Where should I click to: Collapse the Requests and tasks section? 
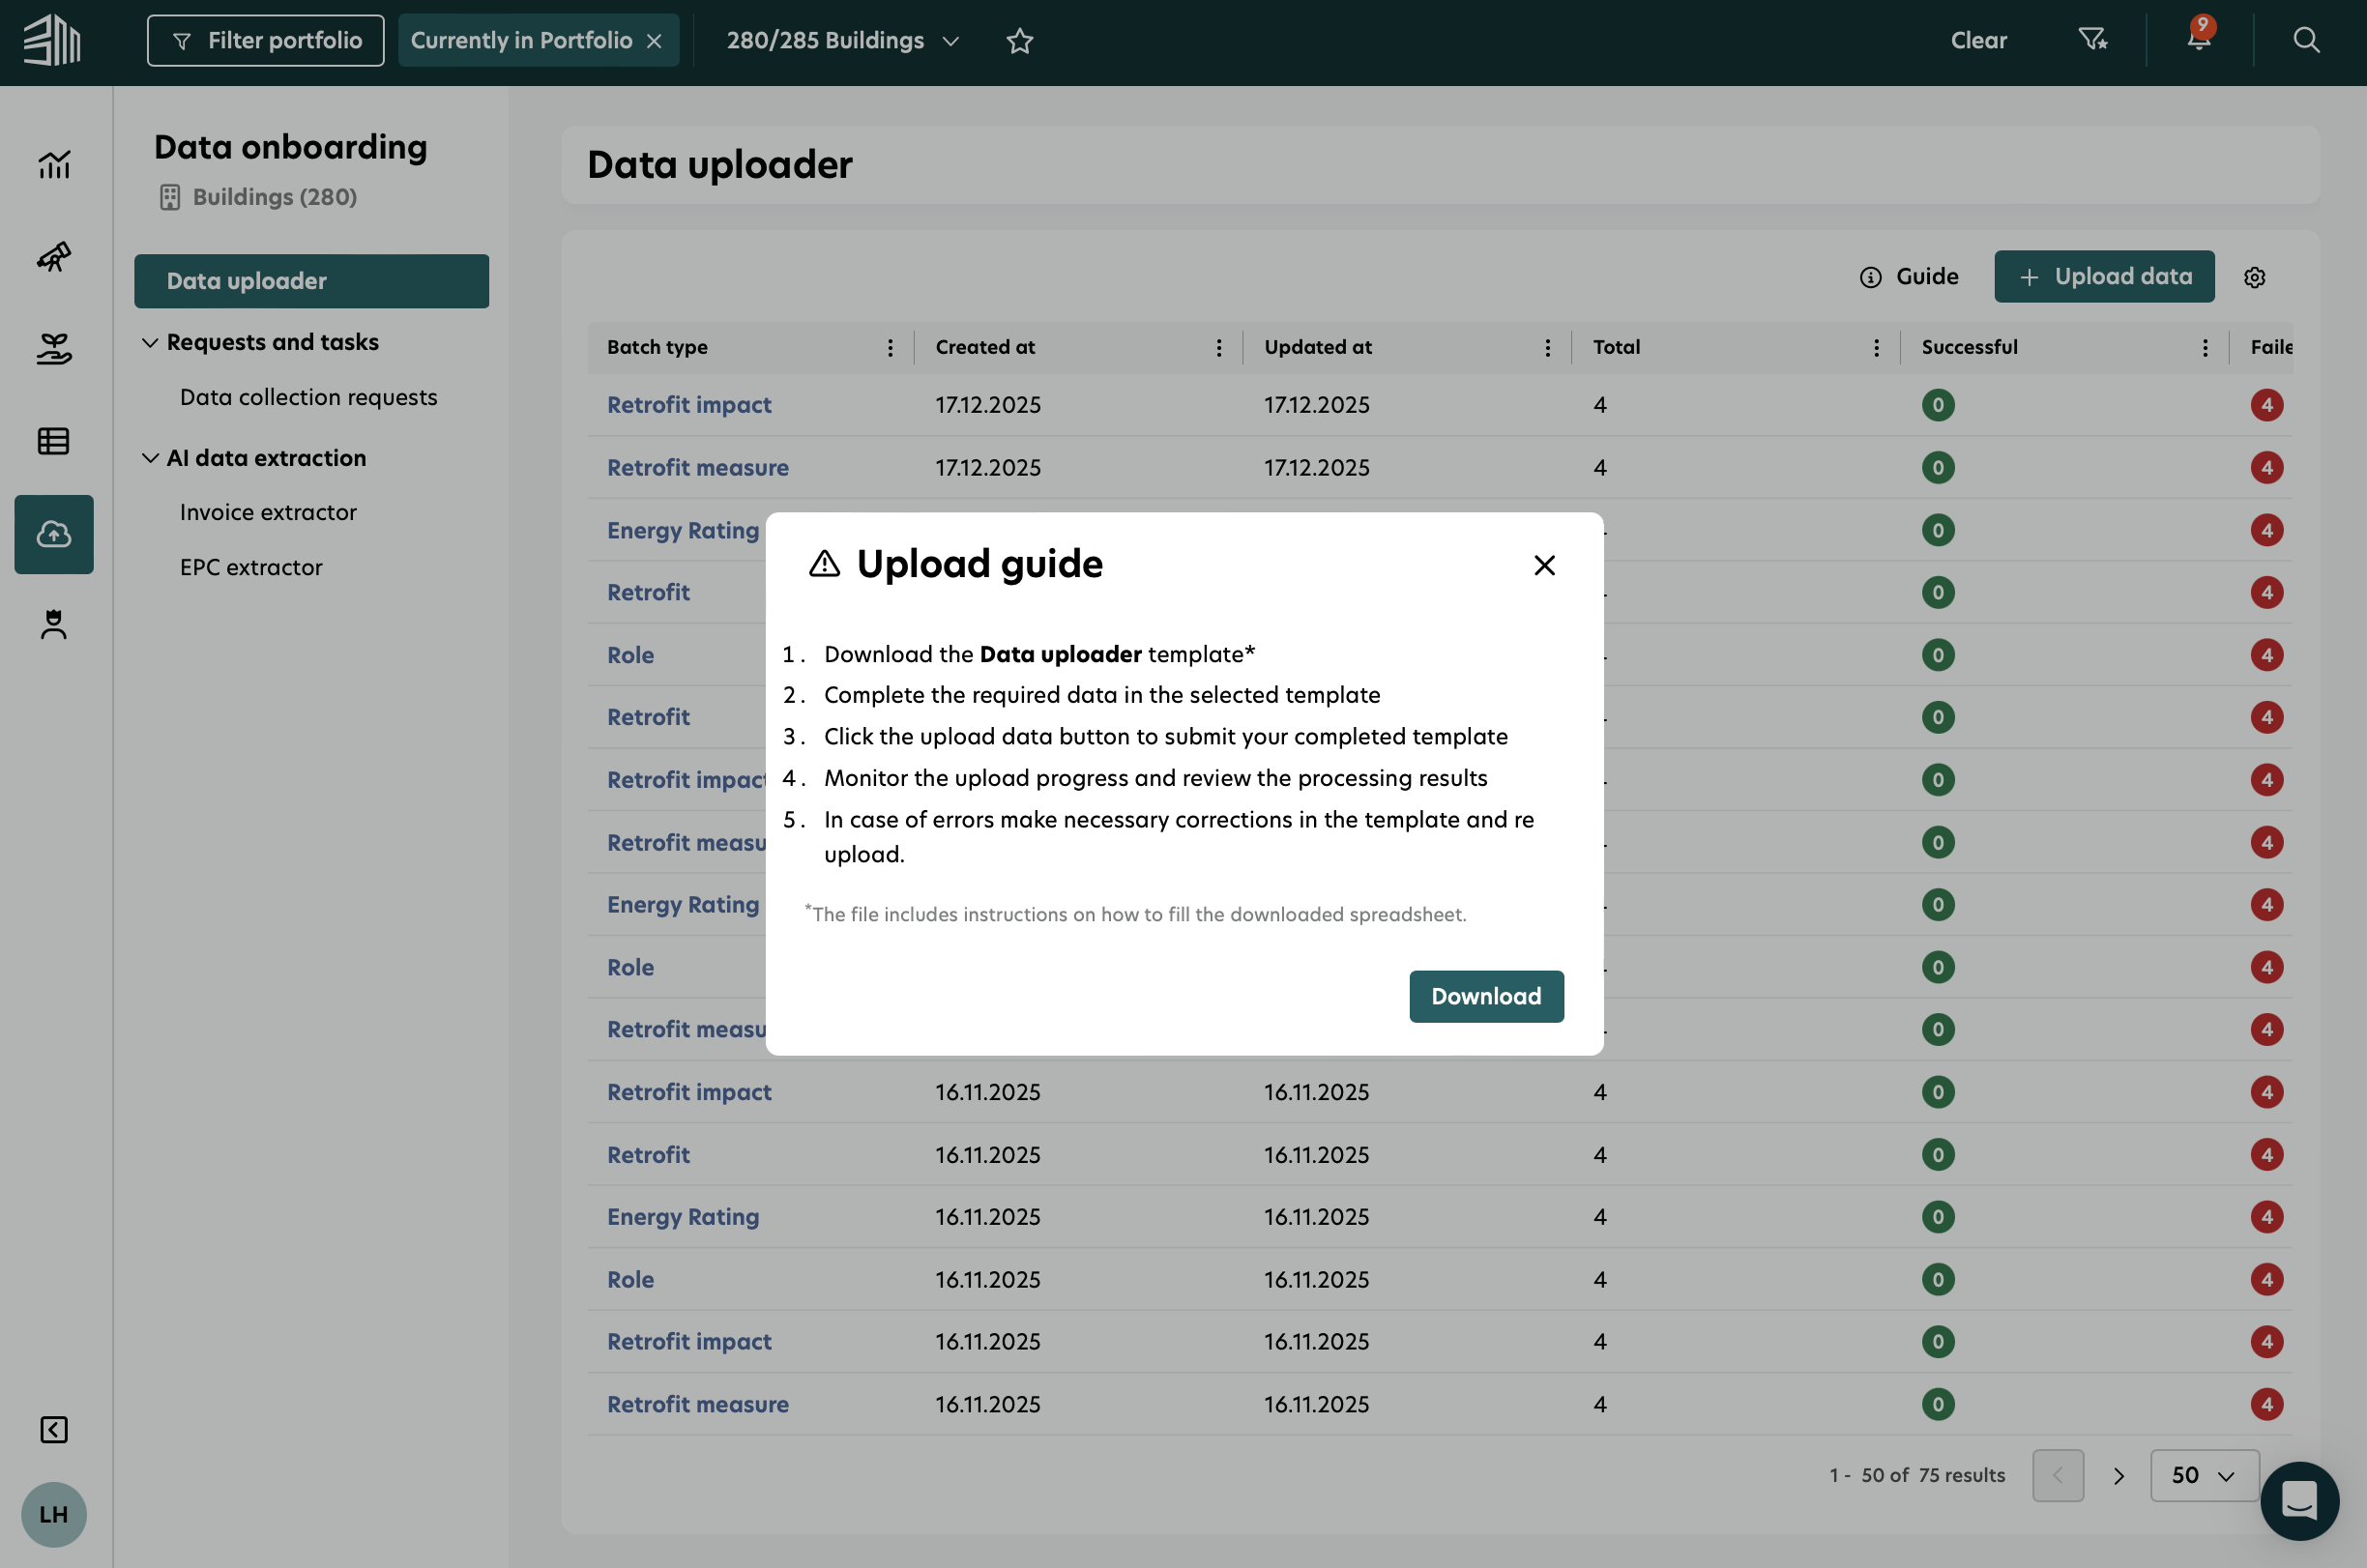point(151,342)
